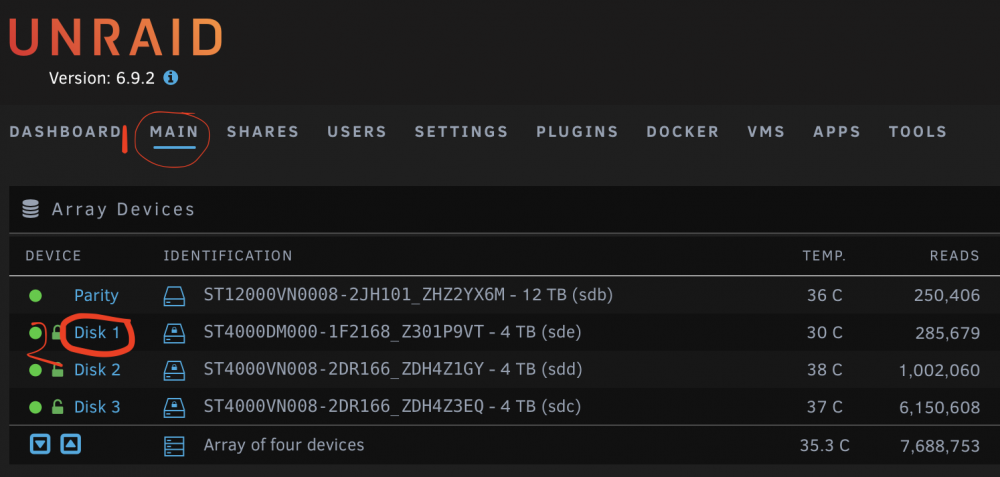This screenshot has height=477, width=1000.
Task: Click Disk 3 green status indicator
Action: pos(36,407)
